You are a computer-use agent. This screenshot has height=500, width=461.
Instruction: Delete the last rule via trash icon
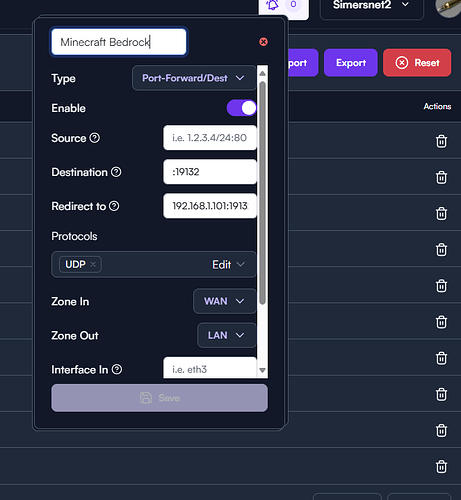(x=441, y=467)
